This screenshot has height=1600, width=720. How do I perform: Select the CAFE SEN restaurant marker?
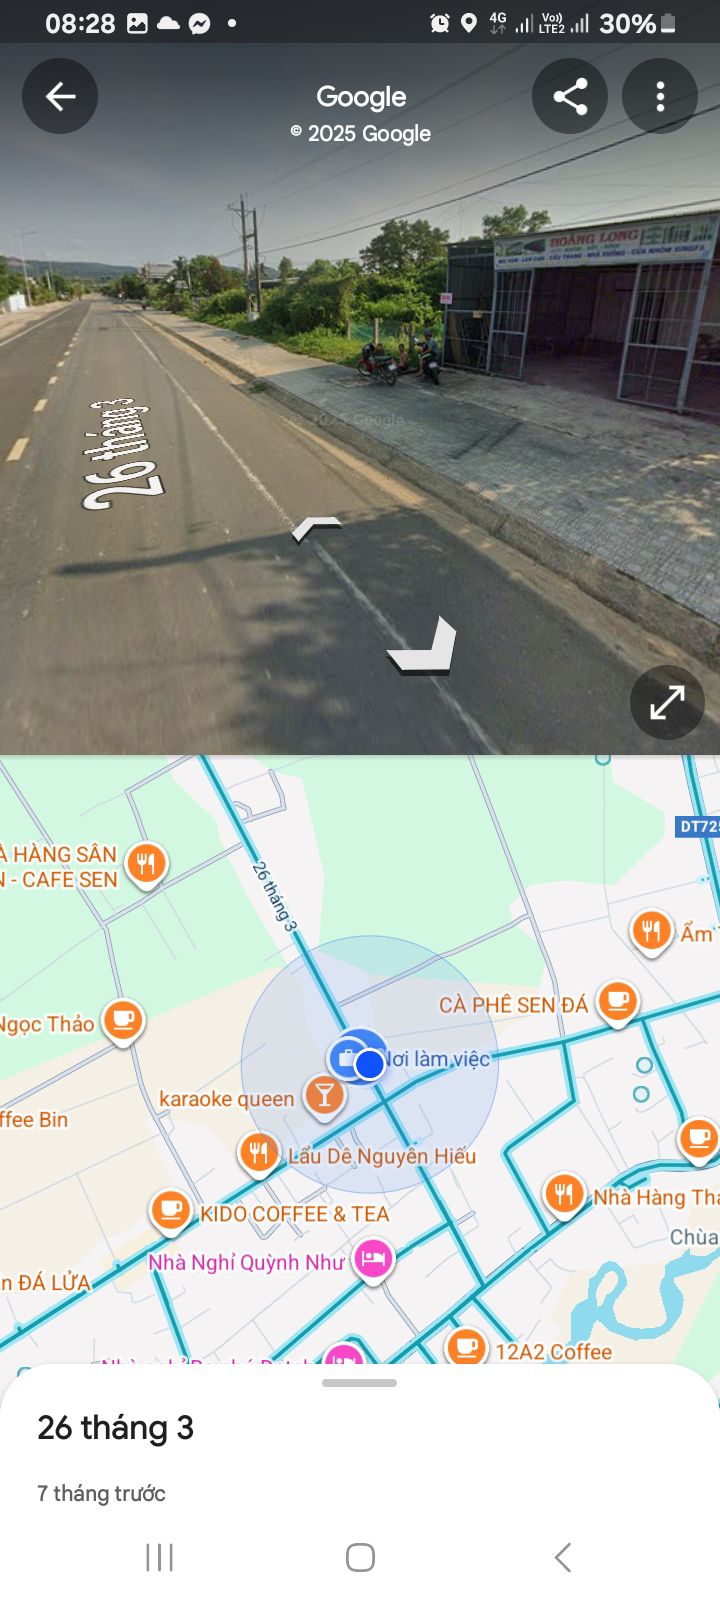146,862
